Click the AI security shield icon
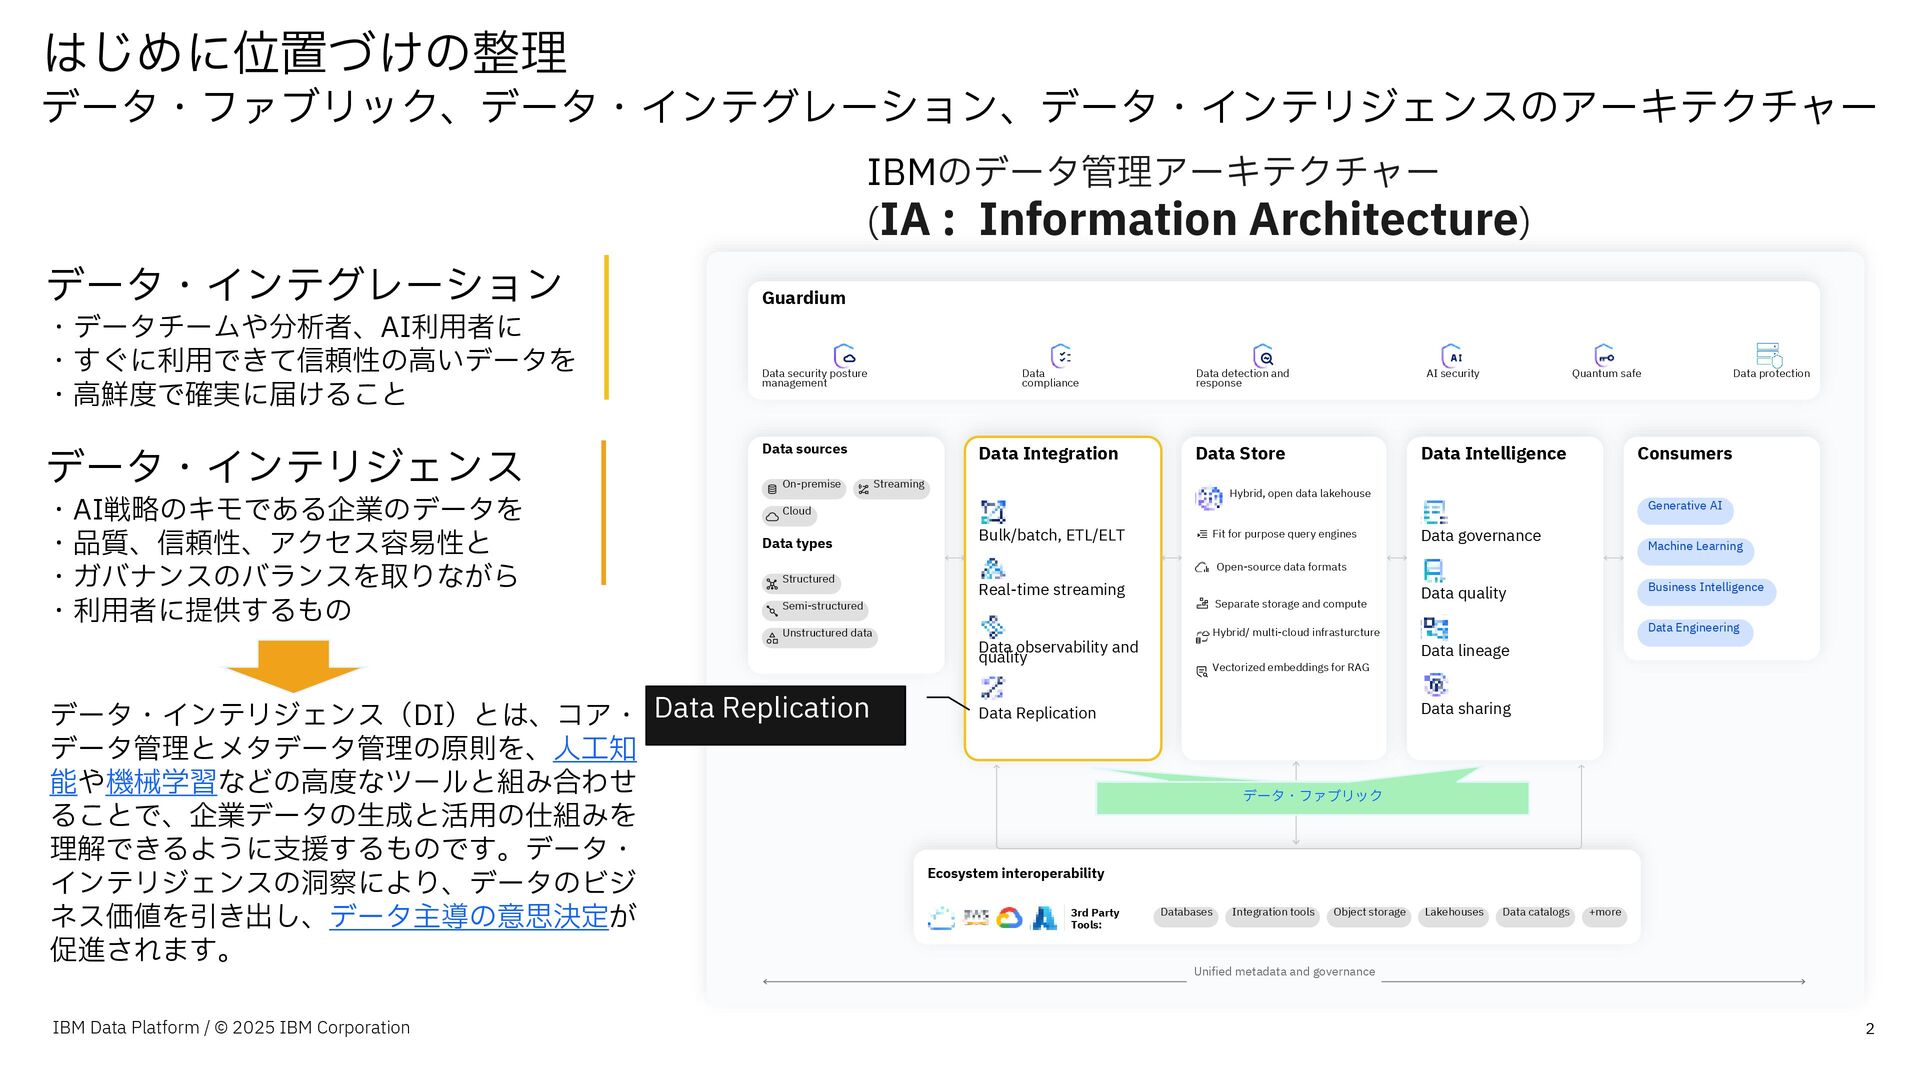 1452,355
